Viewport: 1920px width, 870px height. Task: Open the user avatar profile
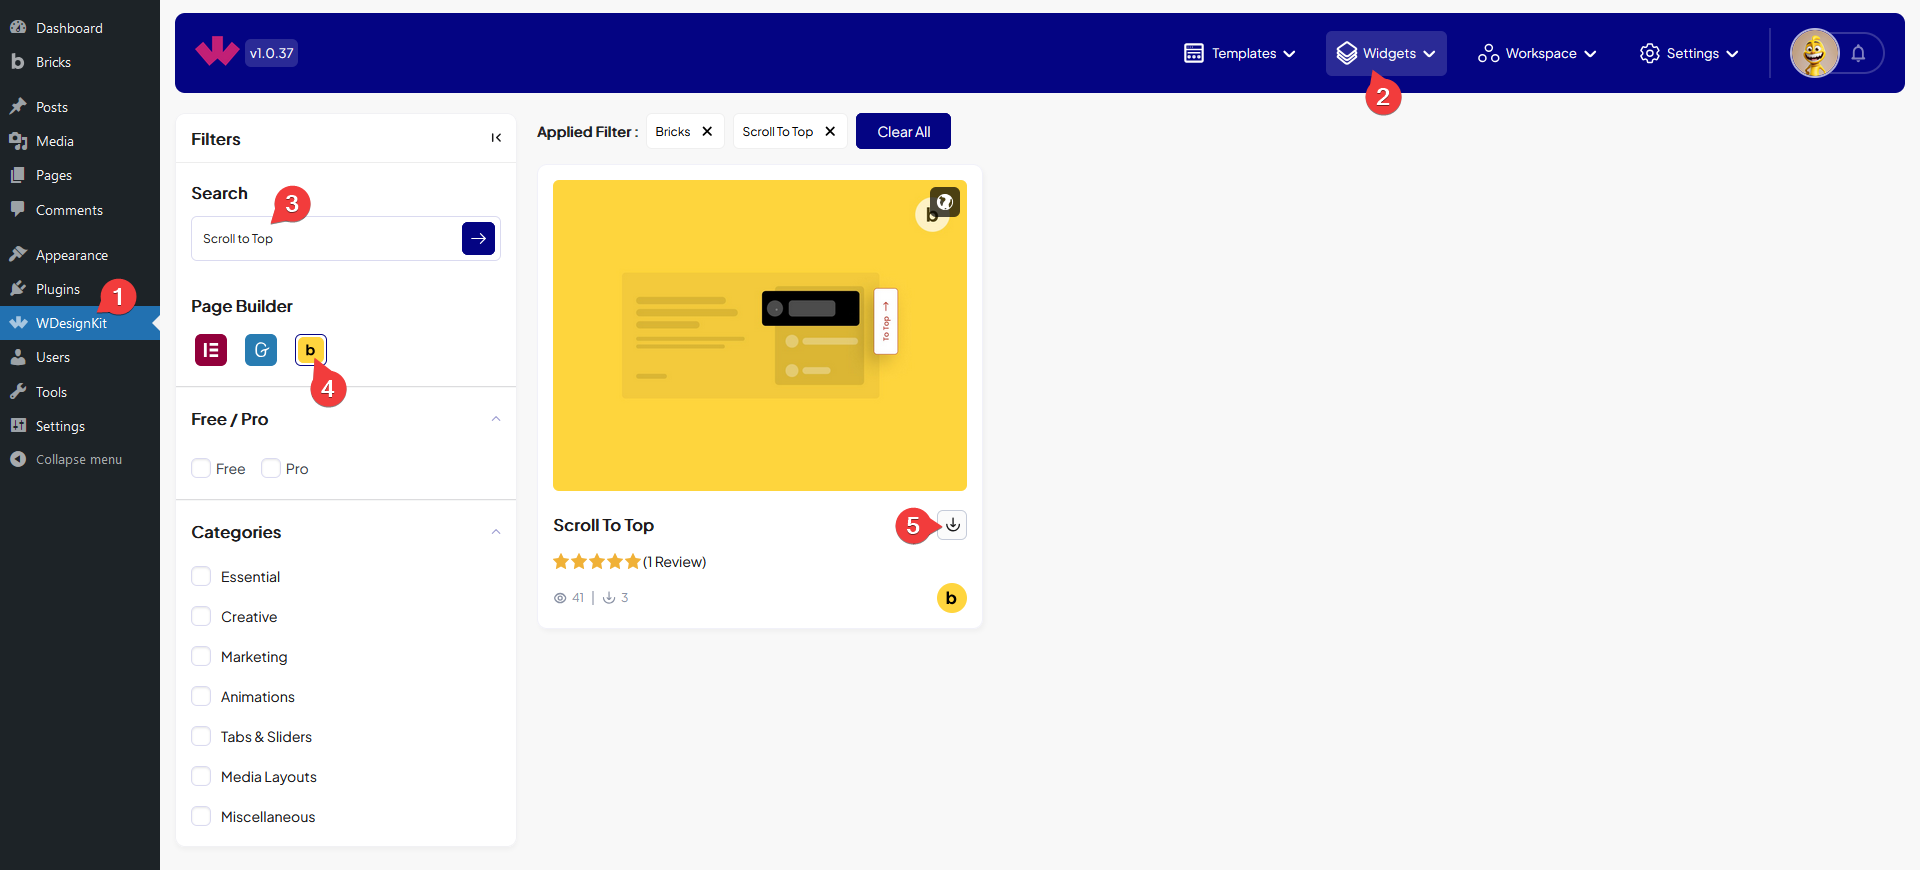coord(1814,53)
